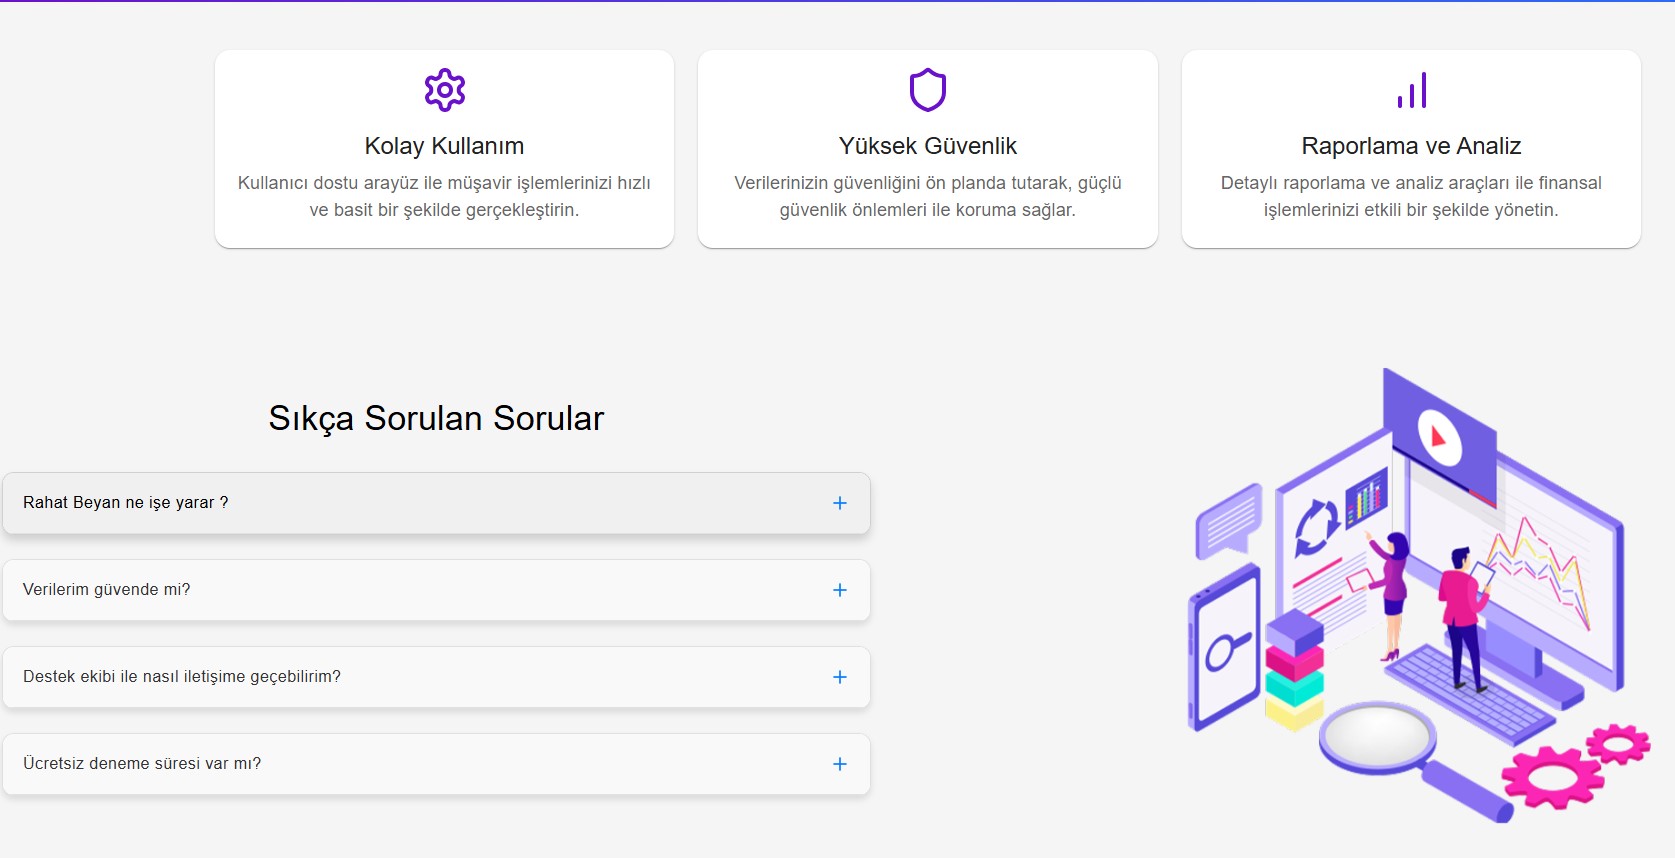
Task: Open "Destek ekibi ile nasıl iletişime geçebilirim?" answer
Action: tap(182, 676)
